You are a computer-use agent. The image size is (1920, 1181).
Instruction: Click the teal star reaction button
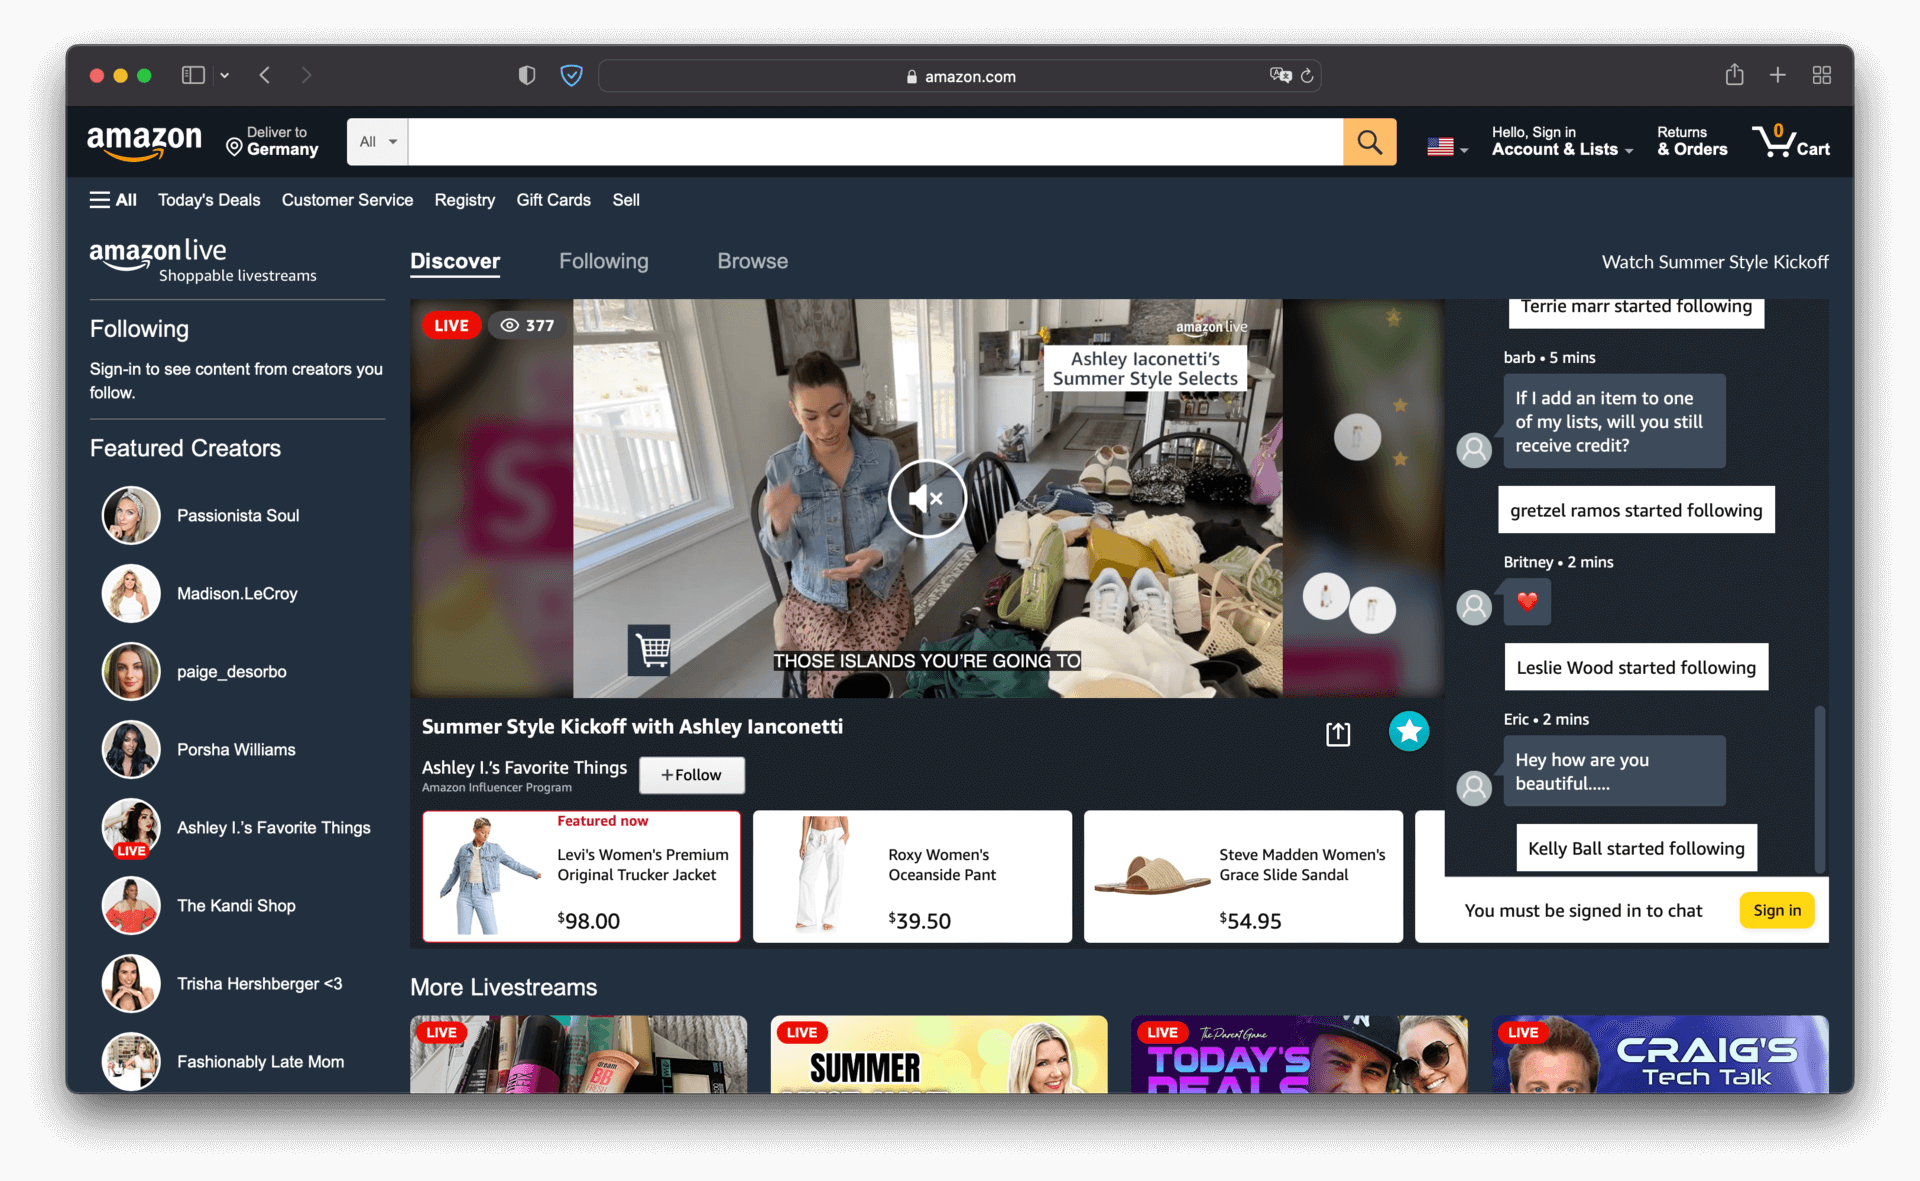click(1409, 732)
